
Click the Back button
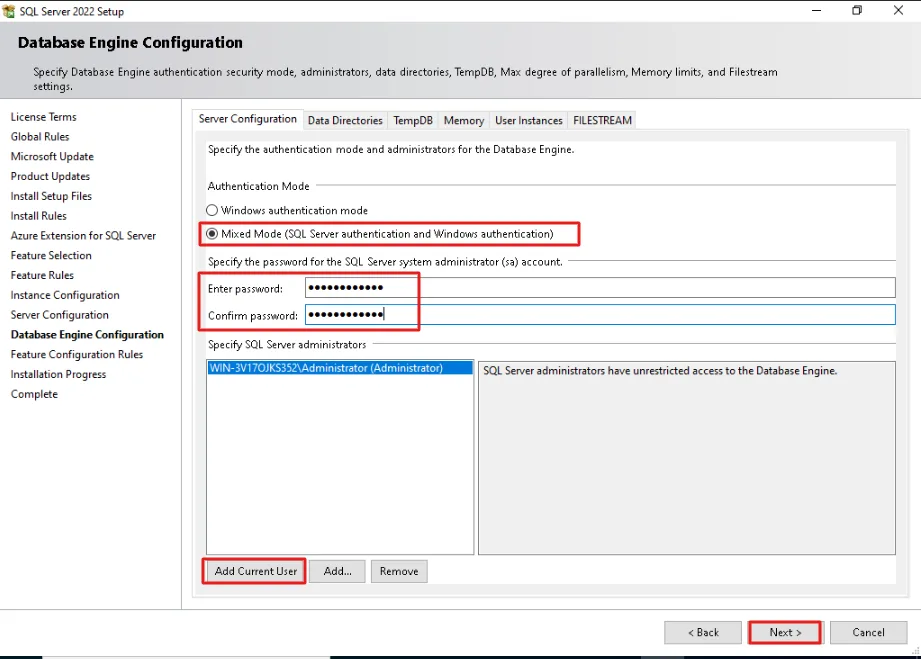(x=703, y=633)
